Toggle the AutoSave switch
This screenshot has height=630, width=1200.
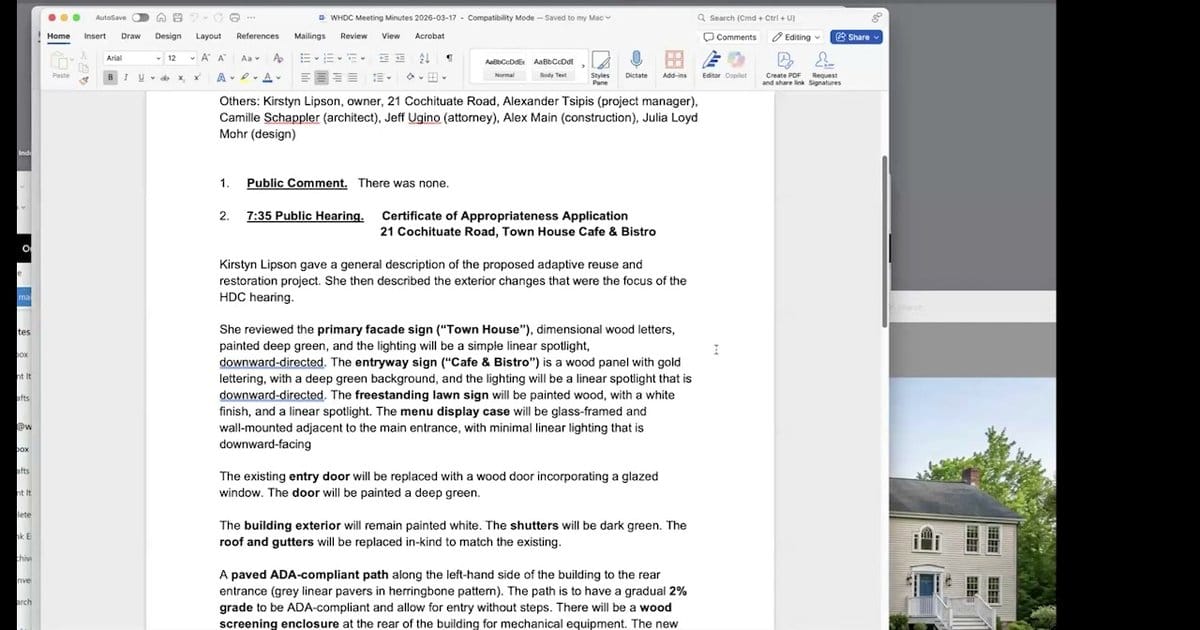pyautogui.click(x=140, y=18)
